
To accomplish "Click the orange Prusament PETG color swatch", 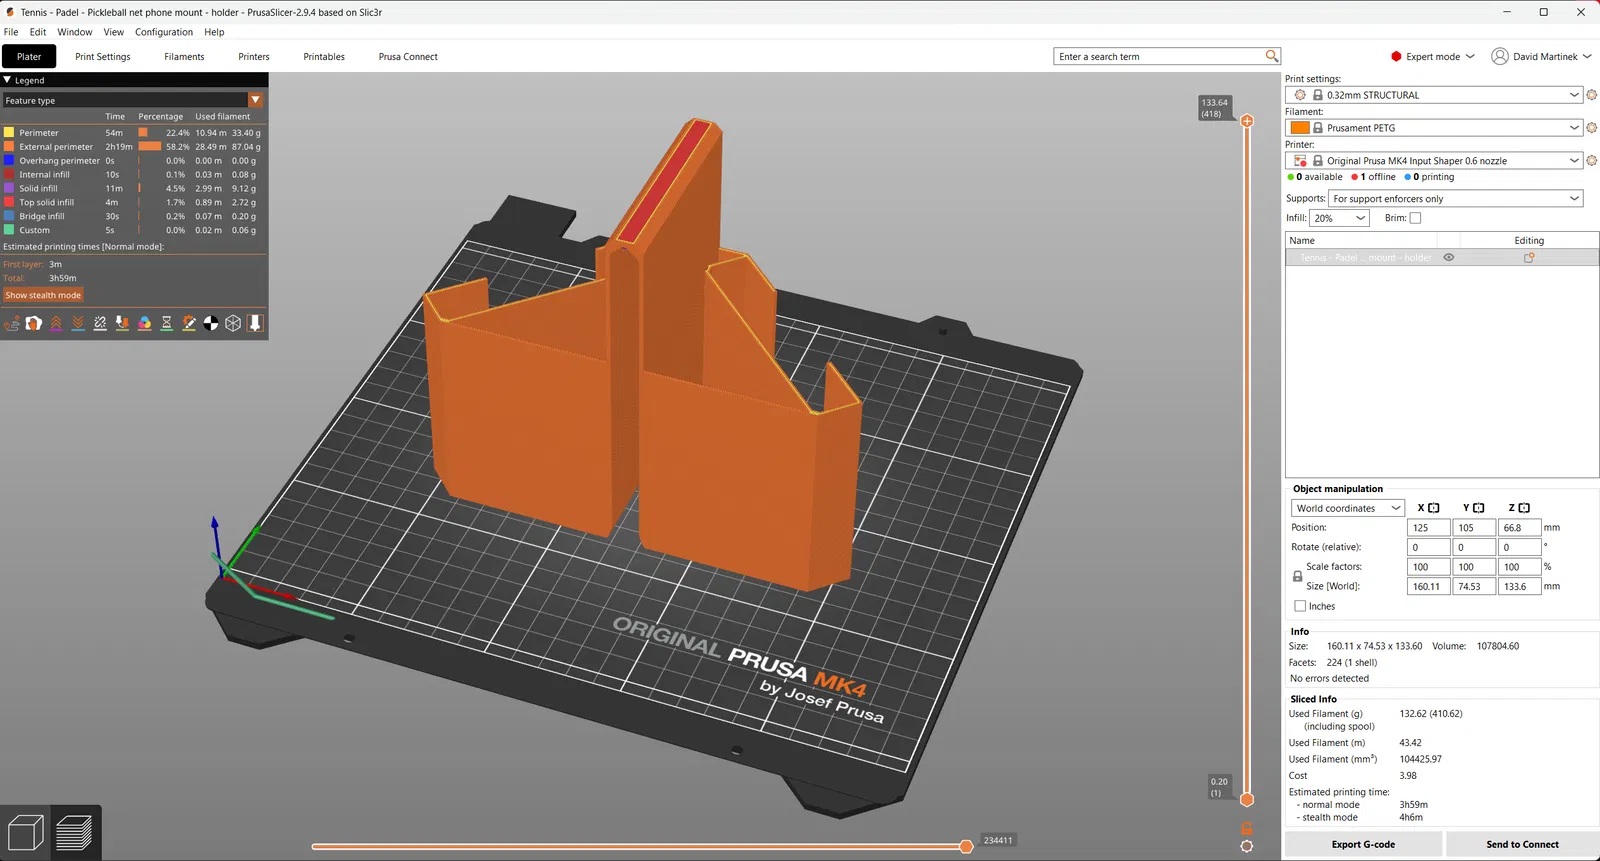I will click(x=1300, y=128).
